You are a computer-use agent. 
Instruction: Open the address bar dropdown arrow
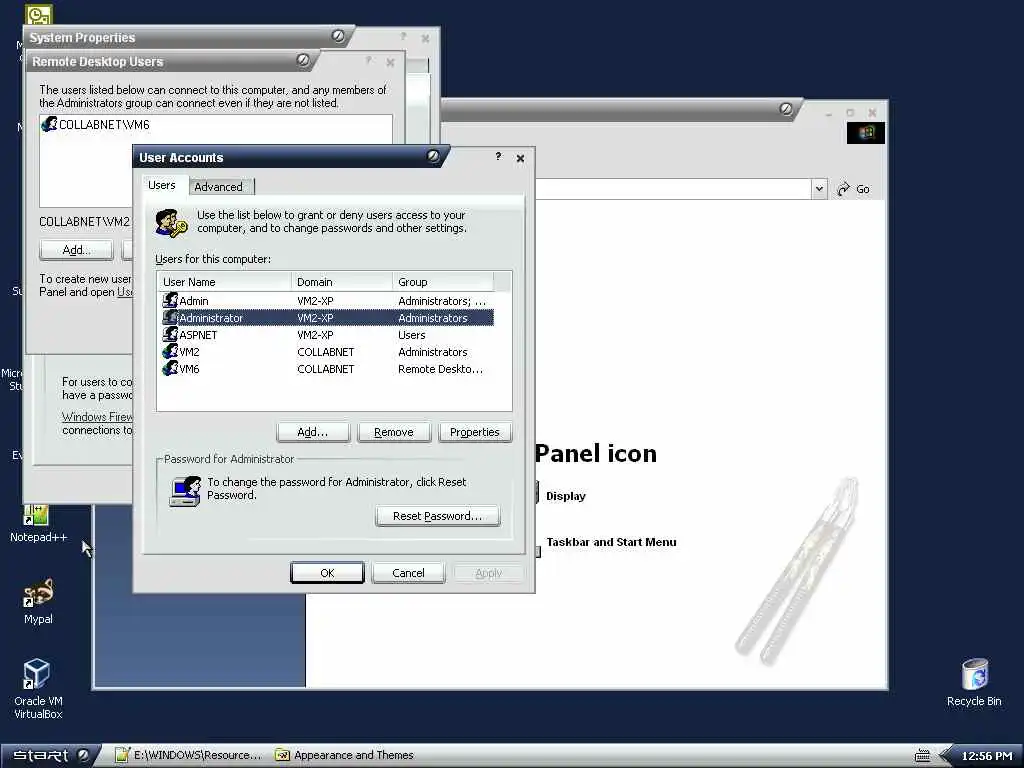click(820, 189)
